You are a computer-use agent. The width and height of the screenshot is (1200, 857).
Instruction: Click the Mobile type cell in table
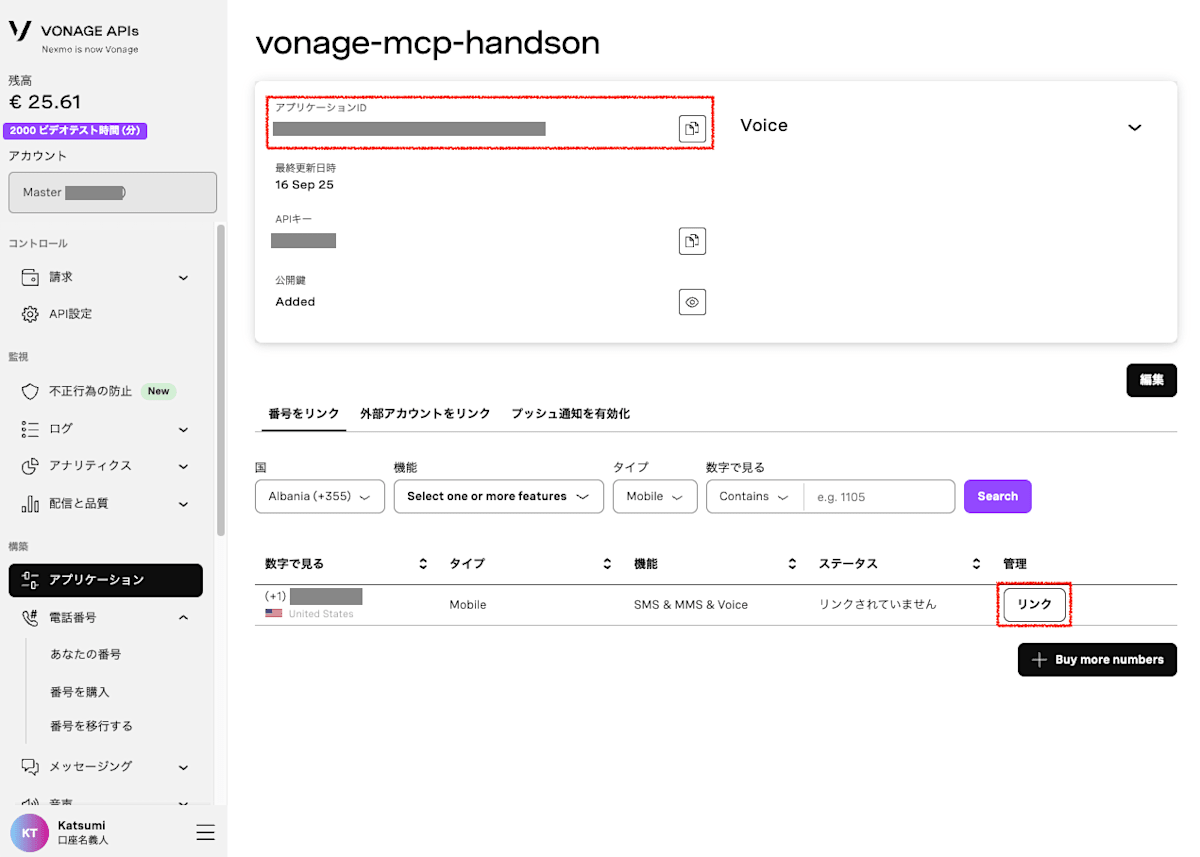pos(468,605)
